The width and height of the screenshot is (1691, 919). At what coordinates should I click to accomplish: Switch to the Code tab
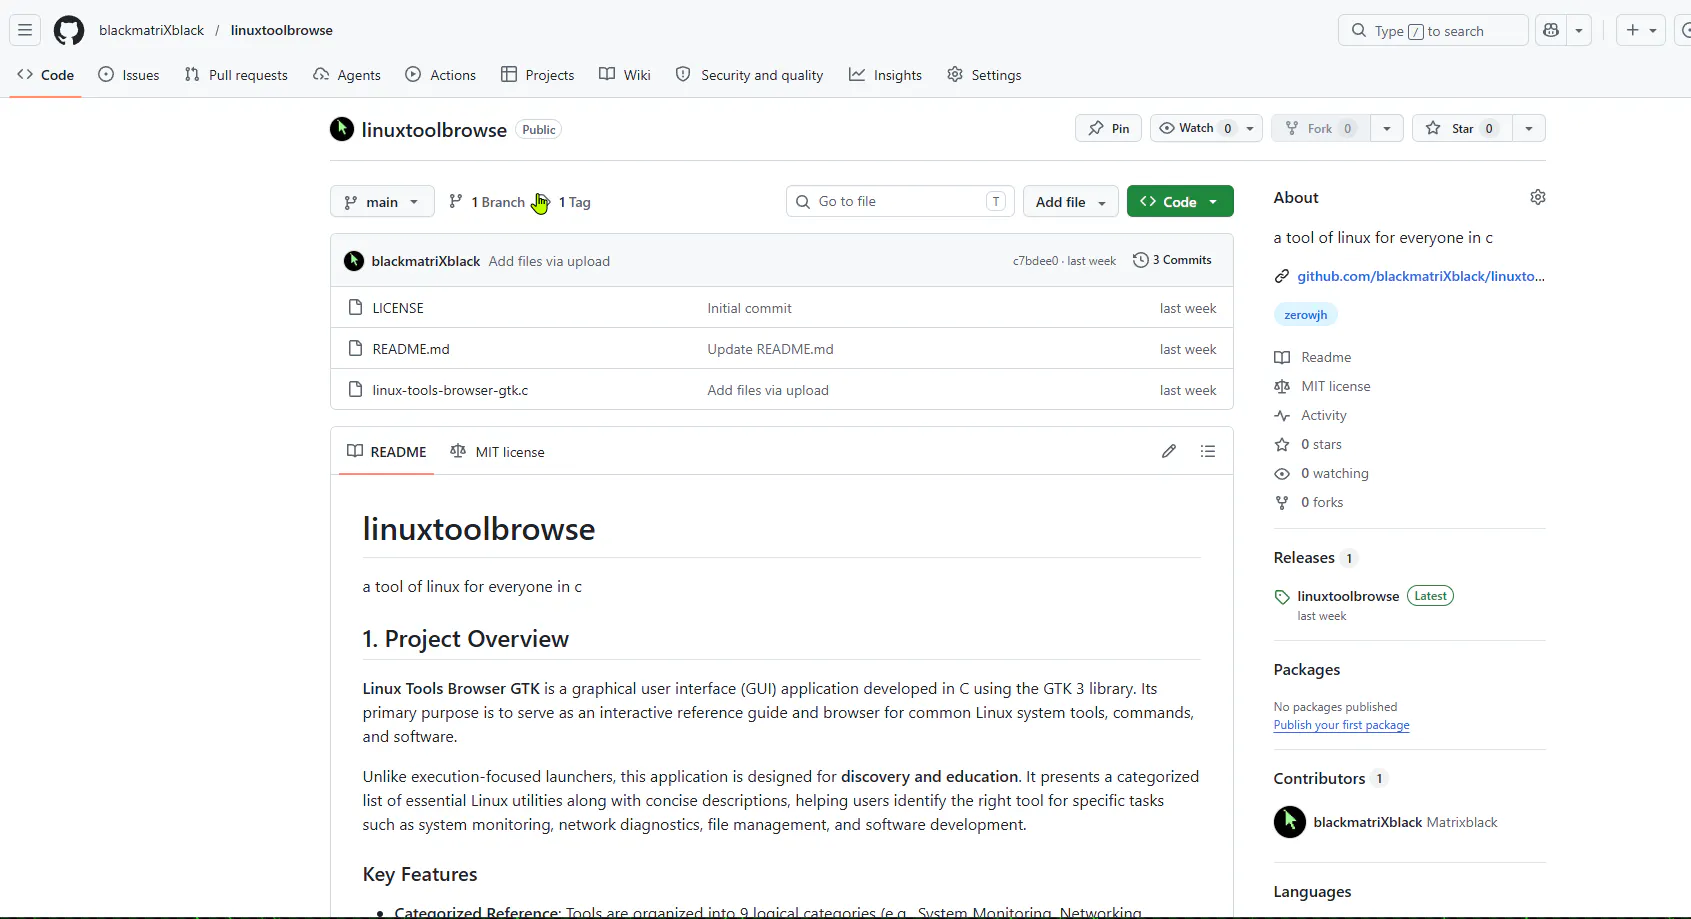point(46,75)
